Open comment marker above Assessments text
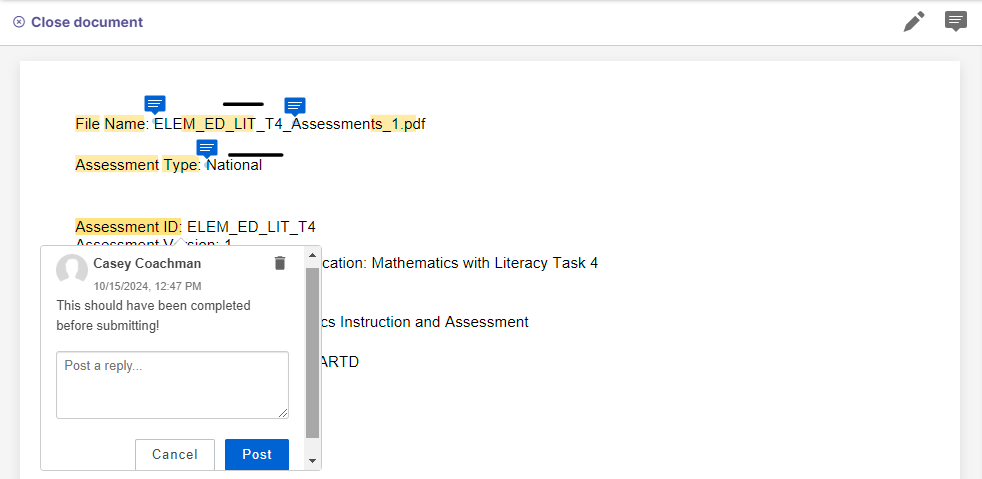Image resolution: width=982 pixels, height=479 pixels. [x=295, y=106]
